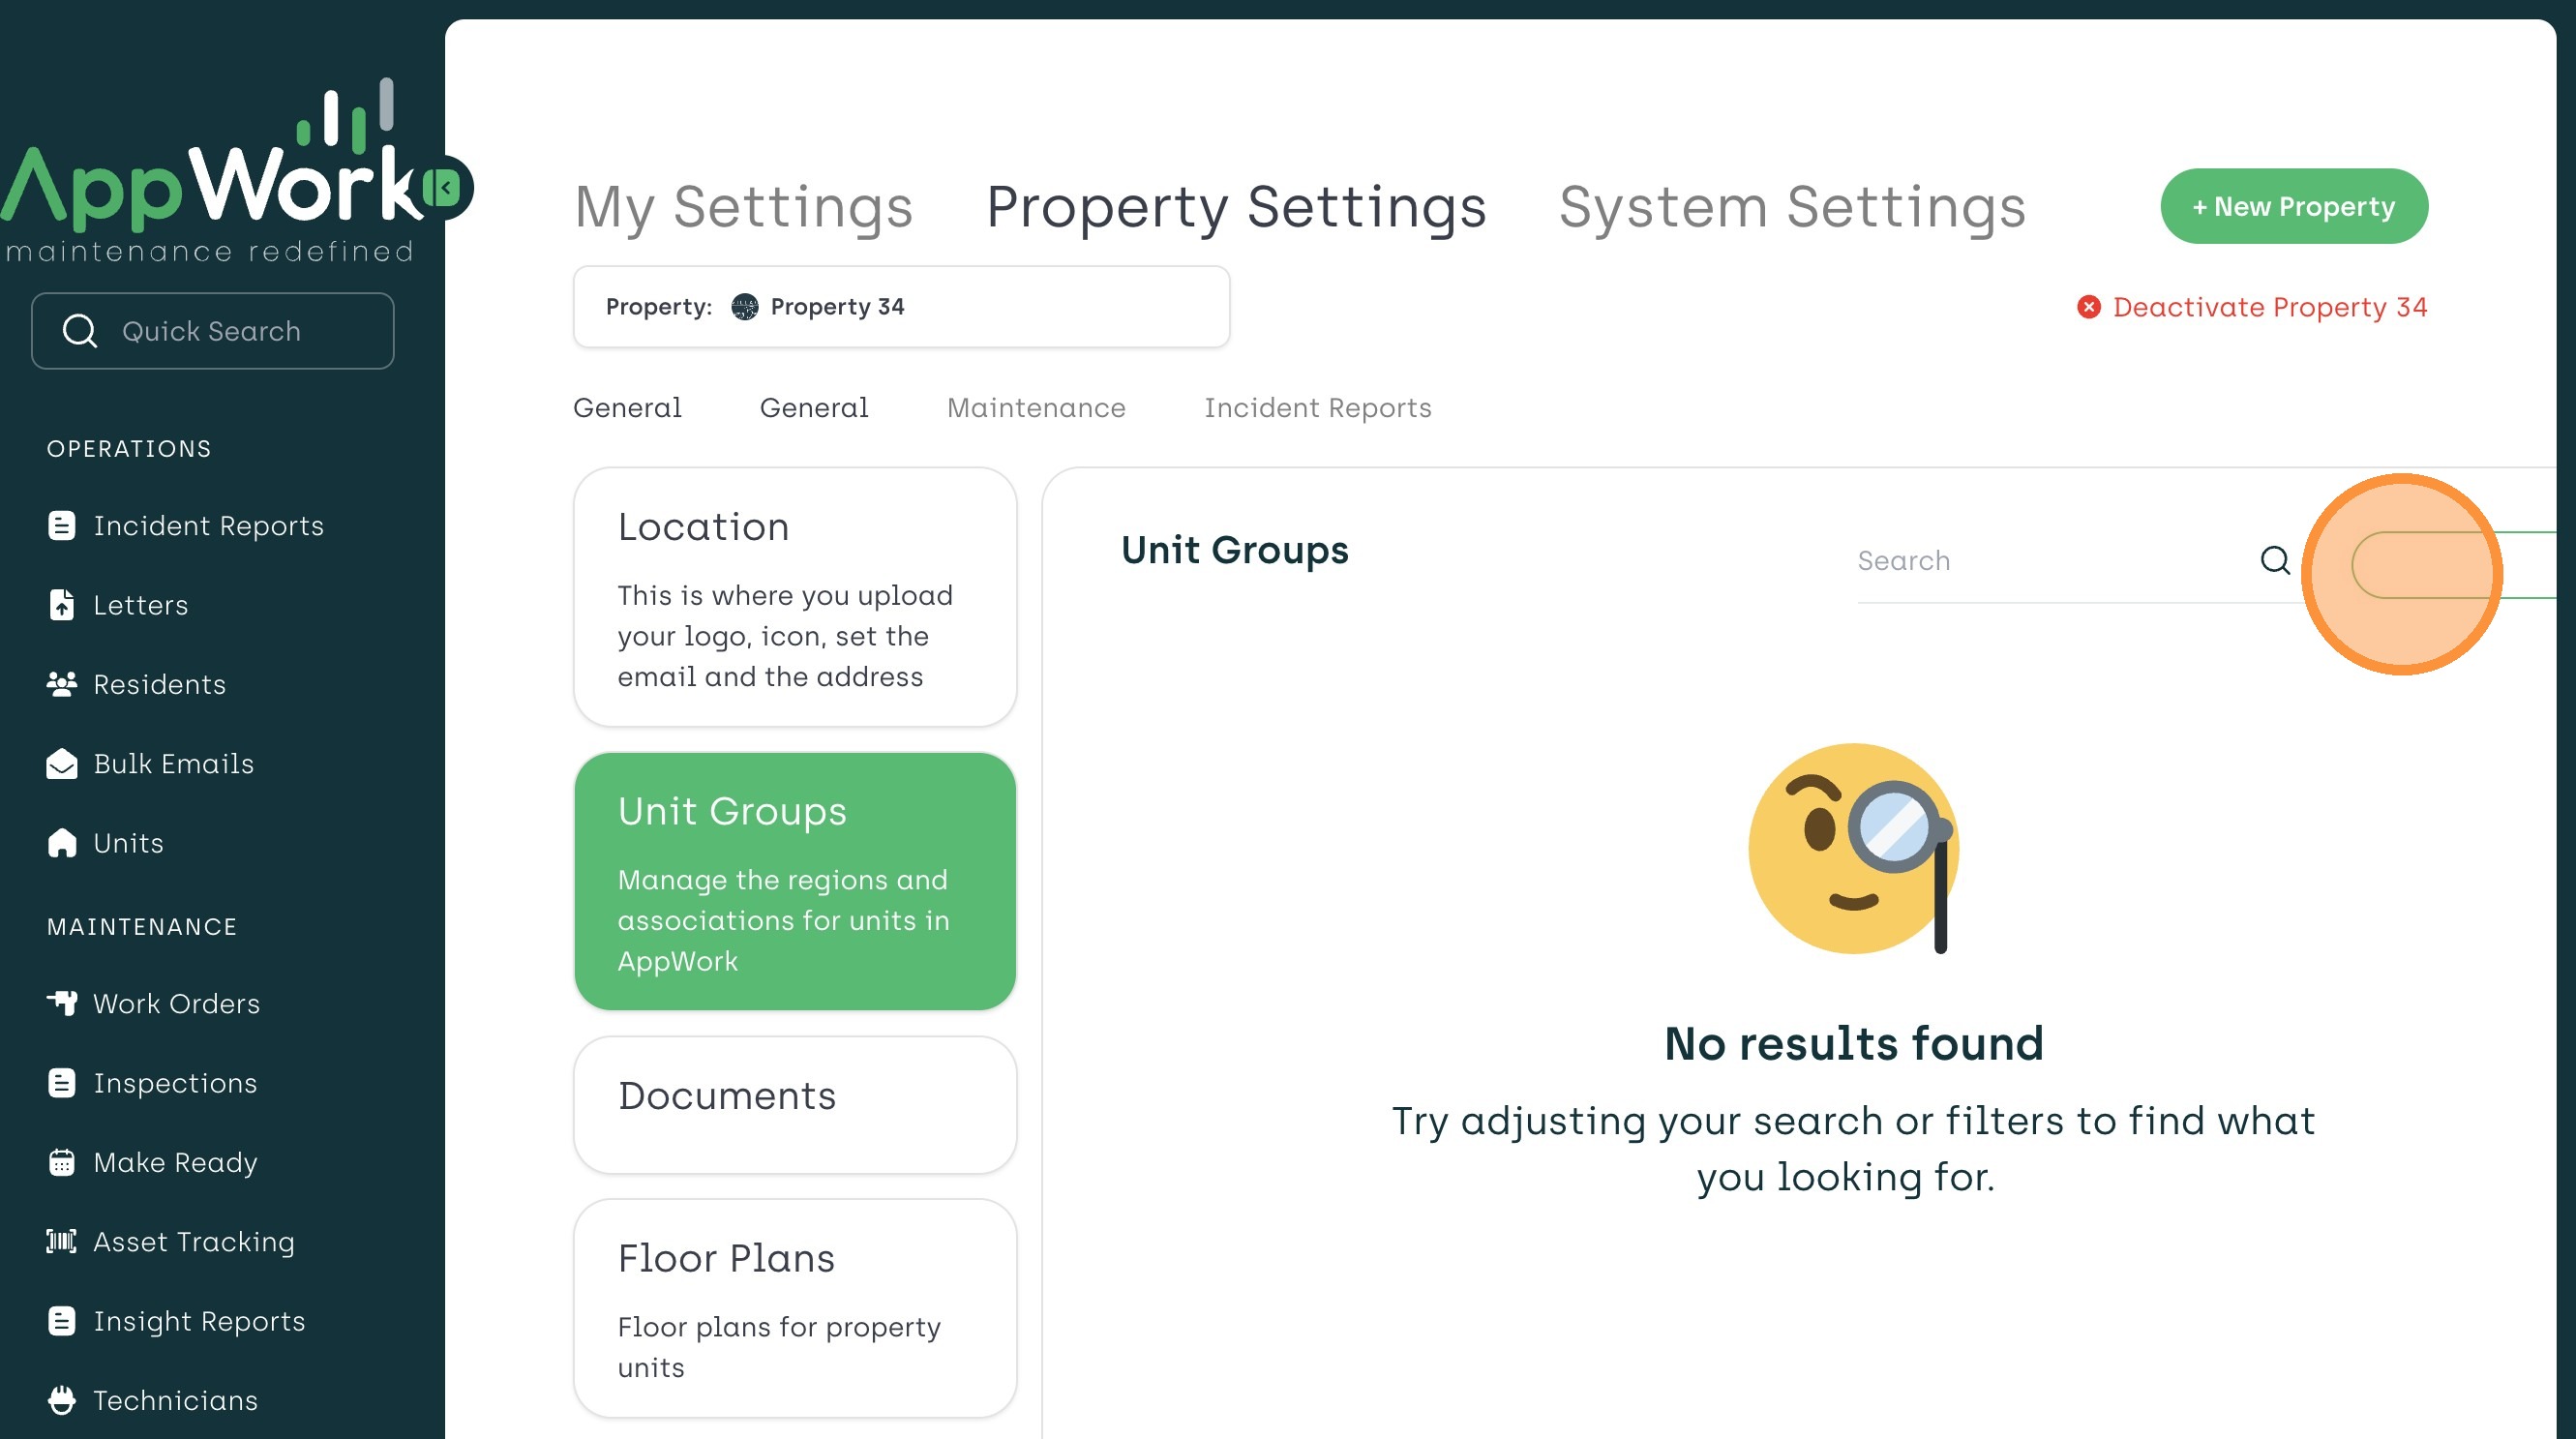Open Work Orders tool icon
The width and height of the screenshot is (2576, 1439).
tap(61, 1003)
